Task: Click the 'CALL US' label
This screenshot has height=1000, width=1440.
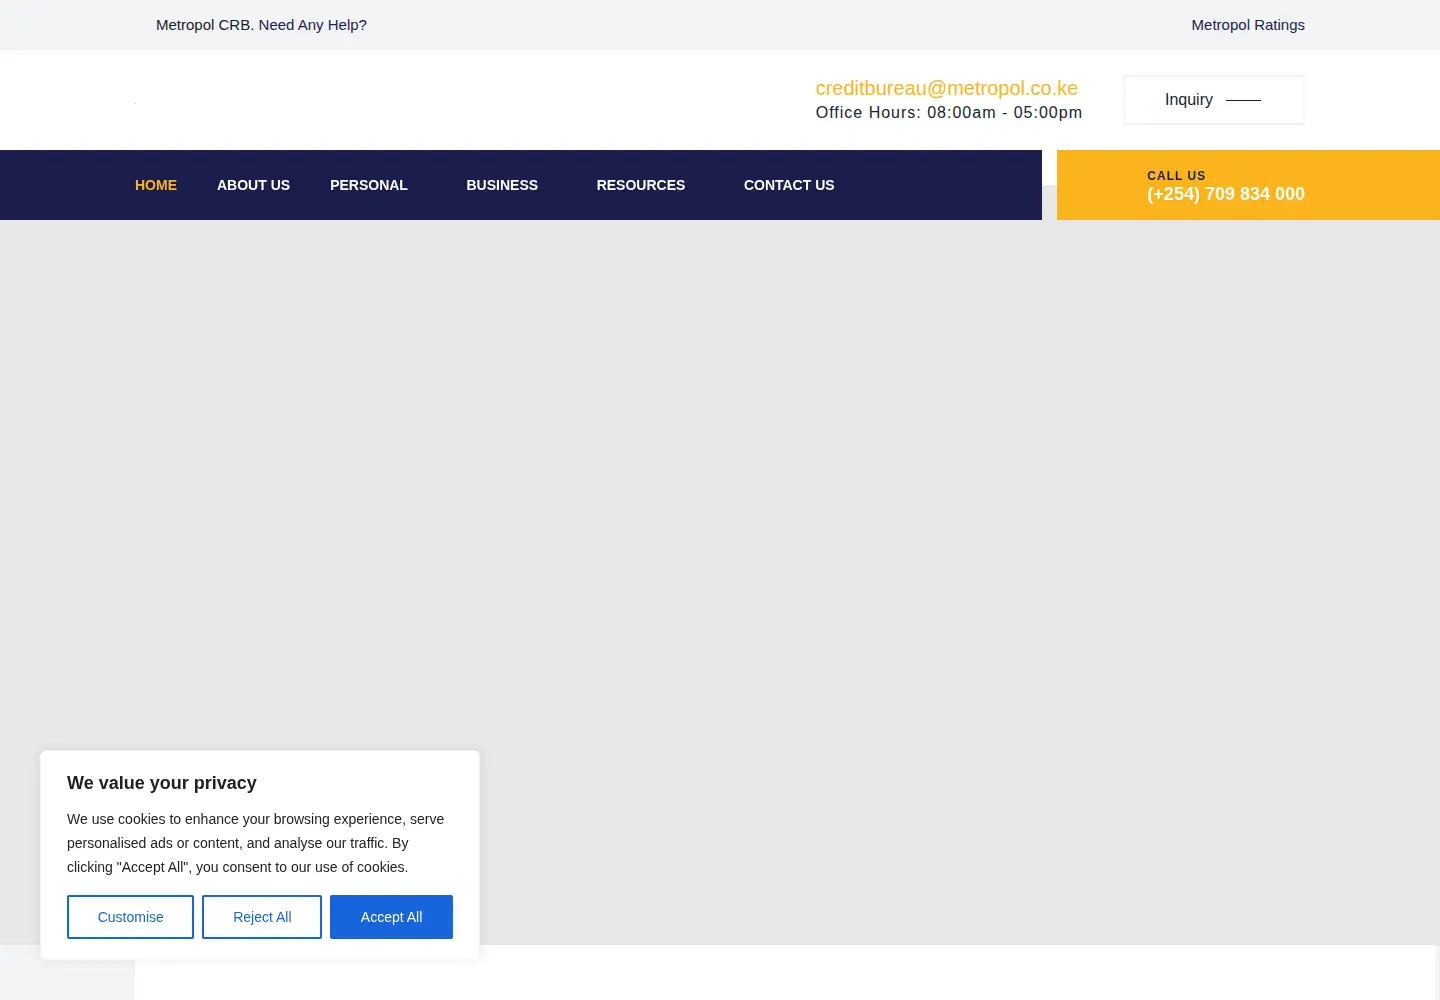Action: (x=1176, y=175)
